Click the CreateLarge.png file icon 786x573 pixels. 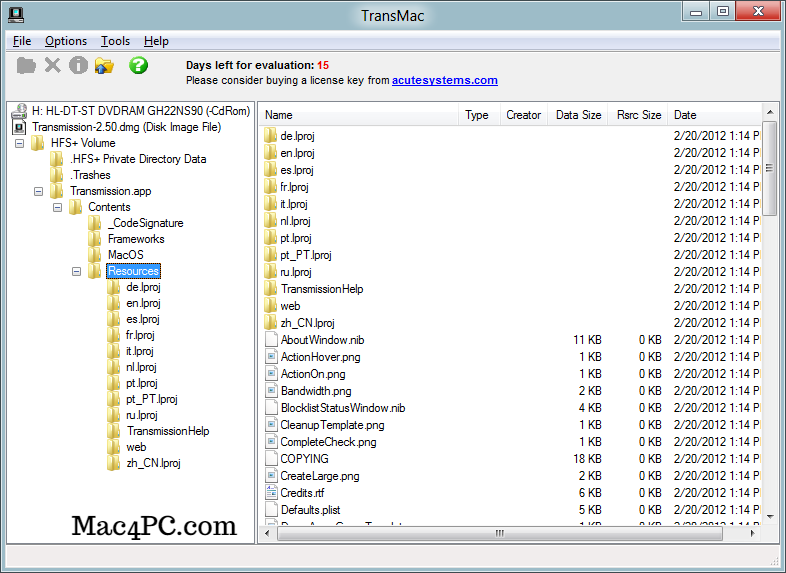click(x=271, y=476)
